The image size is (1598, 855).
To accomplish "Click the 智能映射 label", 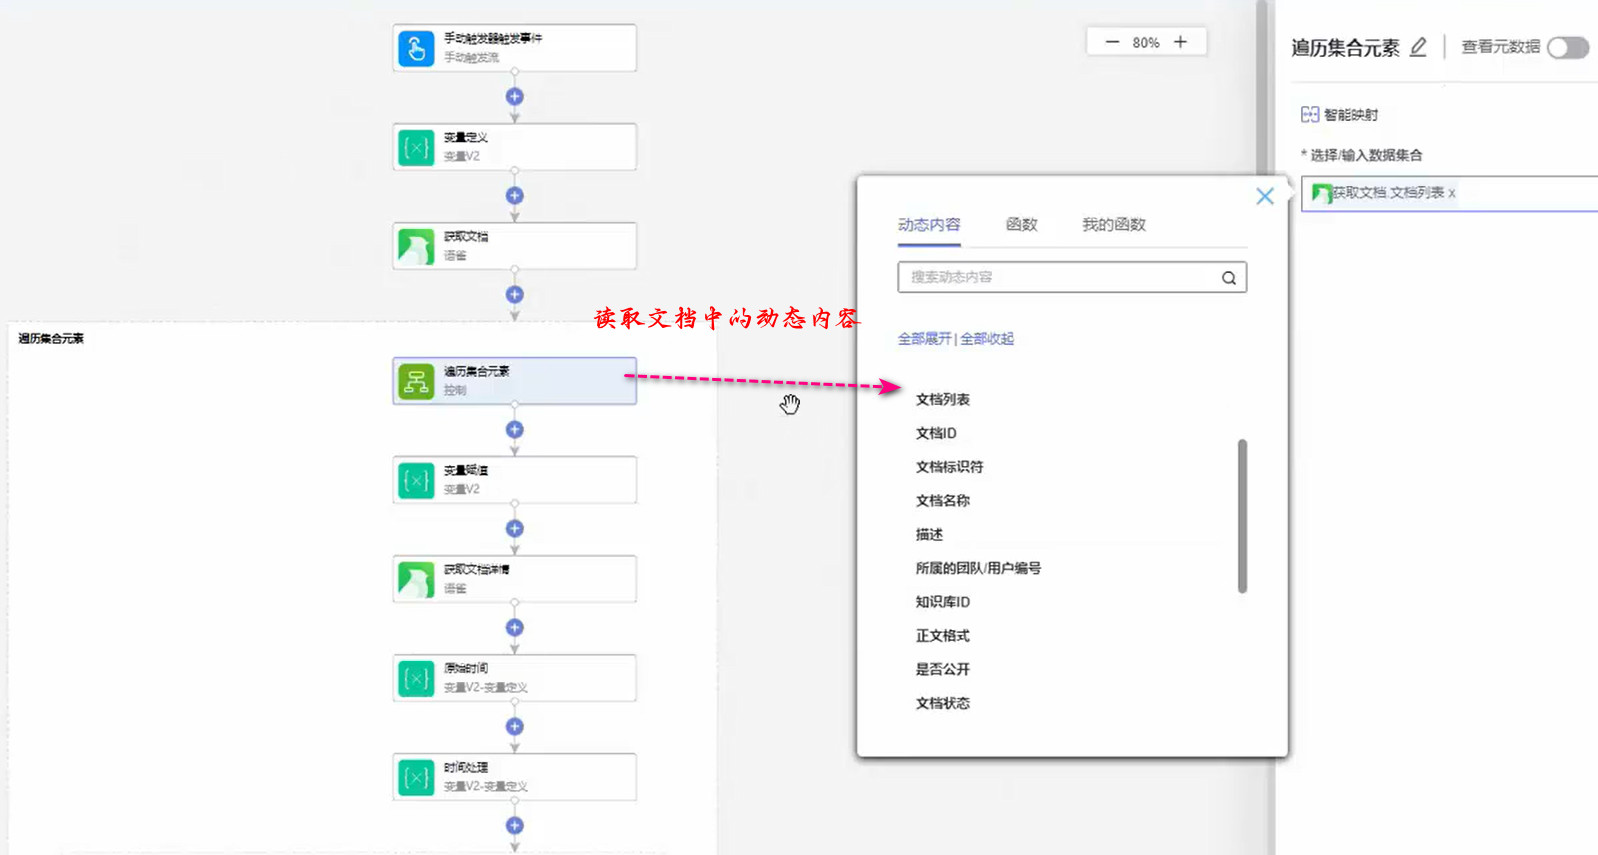I will tap(1351, 115).
